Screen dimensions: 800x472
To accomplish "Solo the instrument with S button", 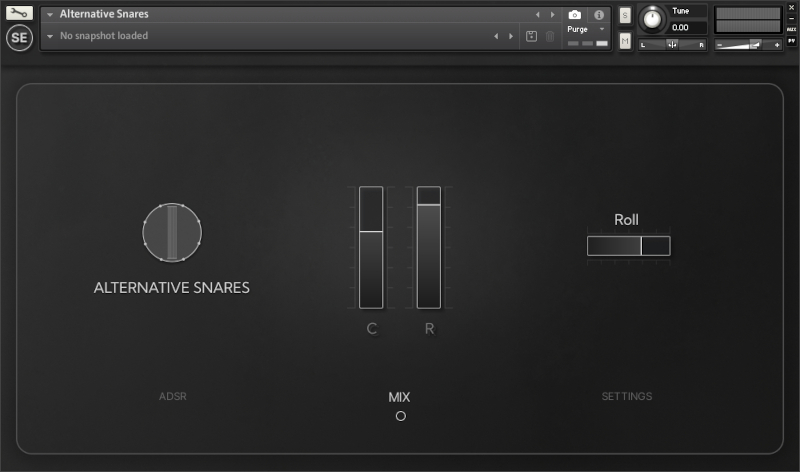I will (x=625, y=15).
